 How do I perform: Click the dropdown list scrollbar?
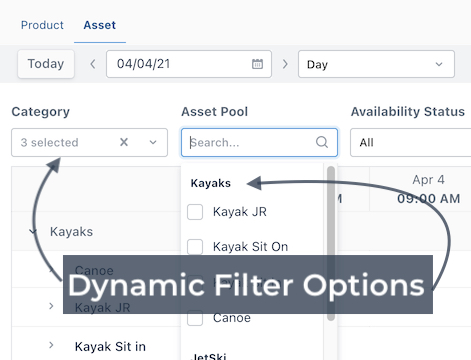click(331, 243)
